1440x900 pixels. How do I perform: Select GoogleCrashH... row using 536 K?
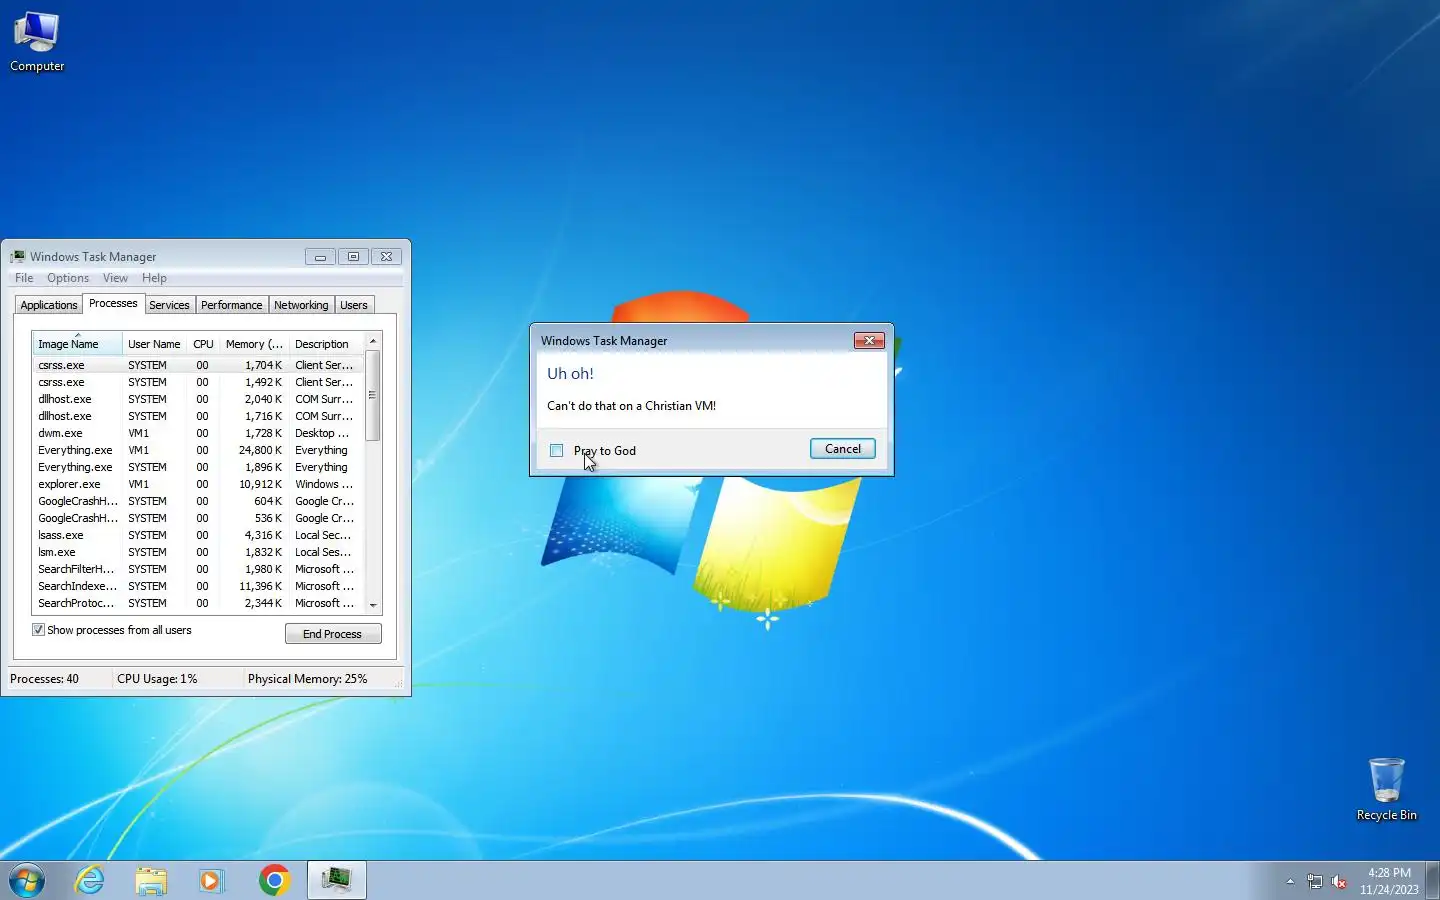(198, 518)
